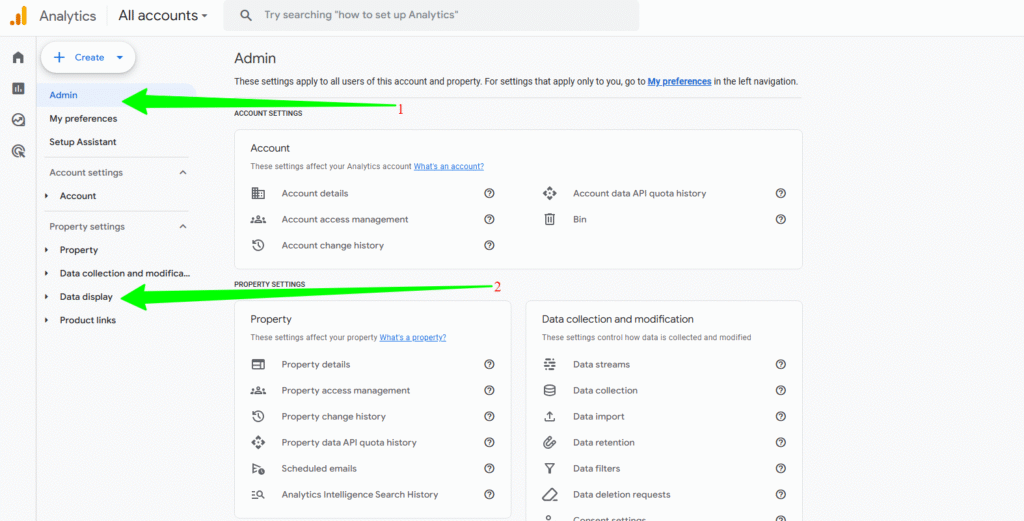
Task: Click the Property change history clock icon
Action: coord(258,417)
